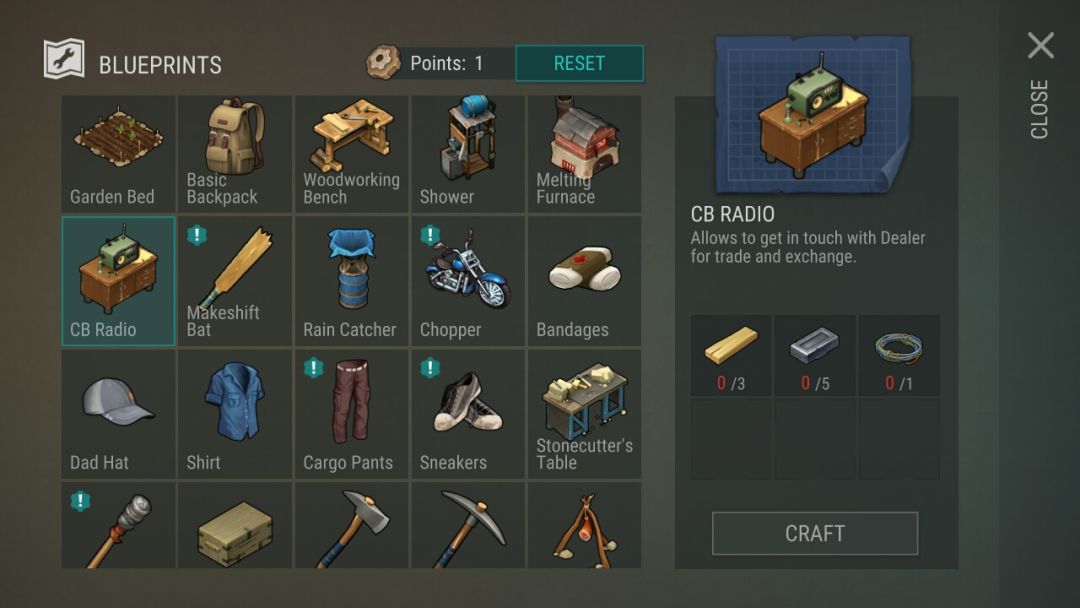Select the Chopper motorcycle blueprint
This screenshot has width=1080, height=608.
[468, 281]
